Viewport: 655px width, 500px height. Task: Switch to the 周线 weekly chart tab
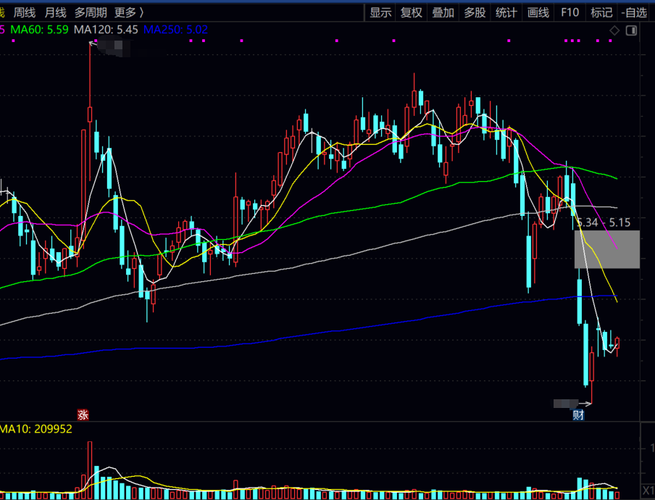pos(24,13)
